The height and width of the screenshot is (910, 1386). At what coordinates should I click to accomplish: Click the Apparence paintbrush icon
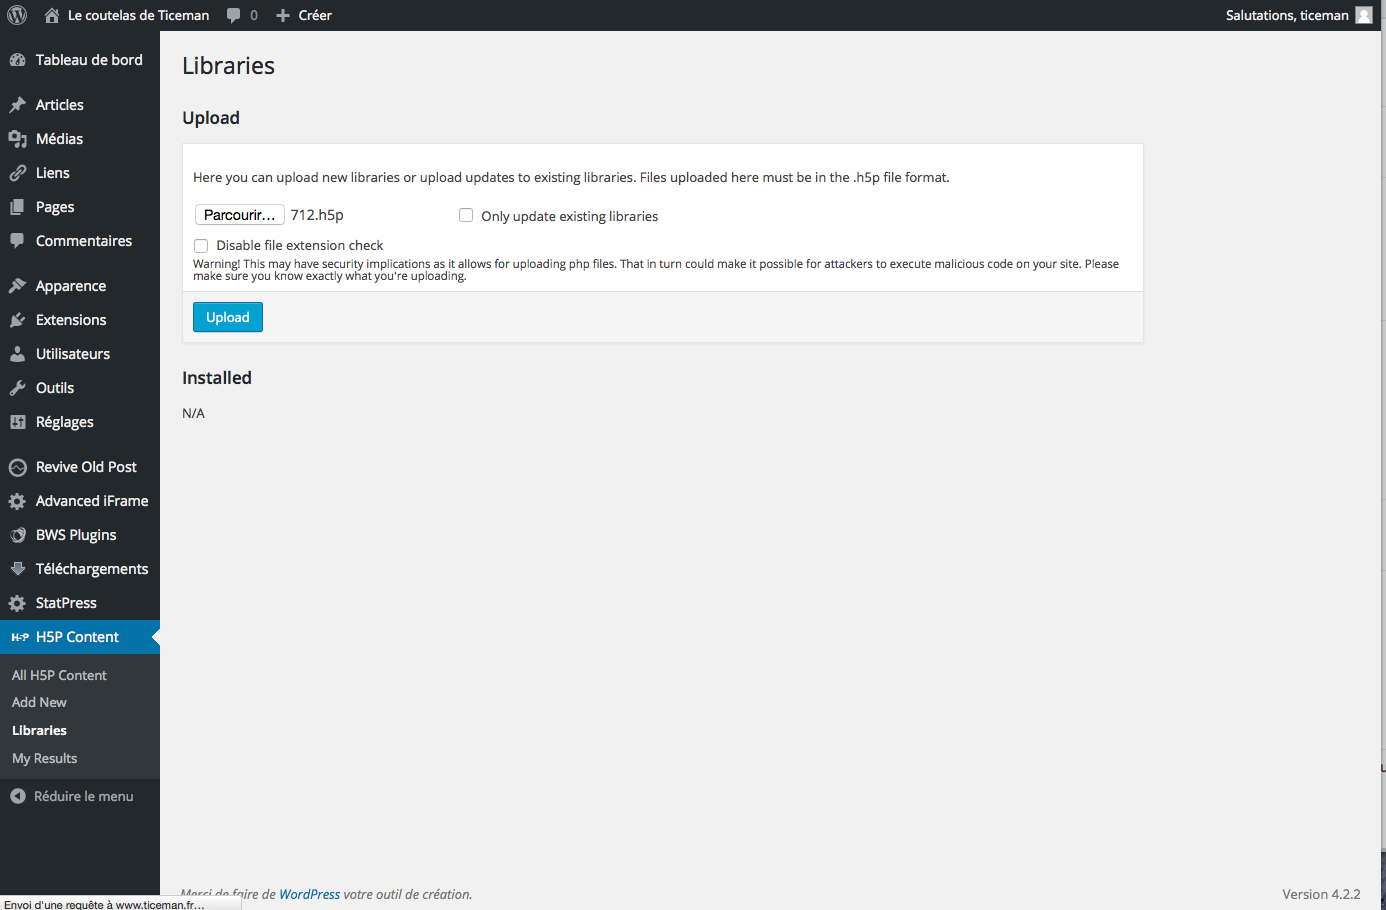(17, 286)
